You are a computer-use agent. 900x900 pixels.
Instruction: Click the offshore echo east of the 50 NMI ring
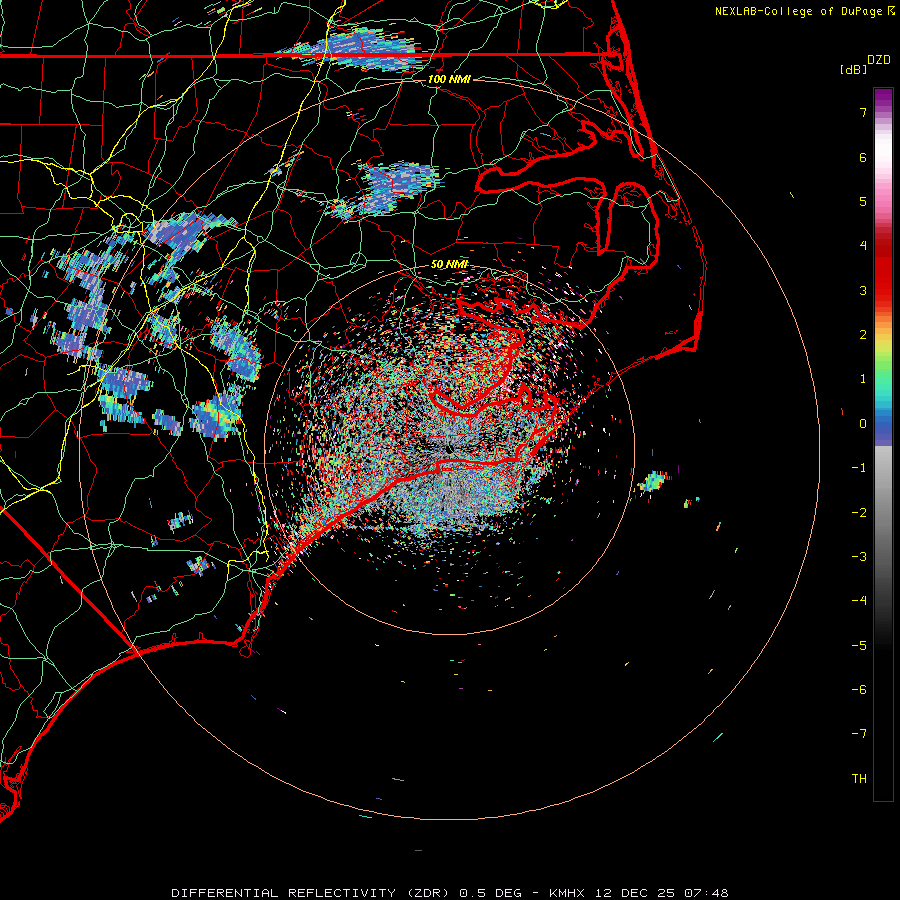click(654, 480)
